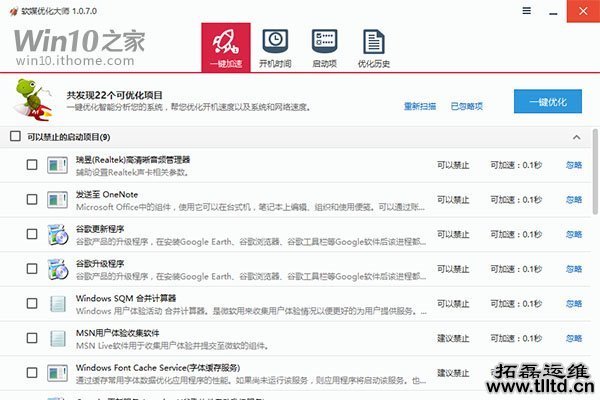Screen dimensions: 600x400
Task: Select the Windows Font Cache Service title text
Action: click(x=158, y=367)
